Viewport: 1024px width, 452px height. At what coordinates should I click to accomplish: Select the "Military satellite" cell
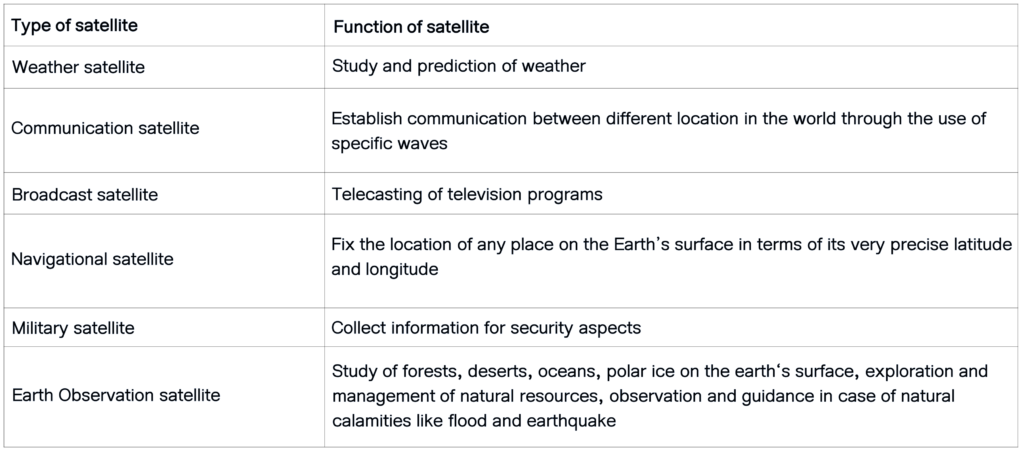point(164,327)
